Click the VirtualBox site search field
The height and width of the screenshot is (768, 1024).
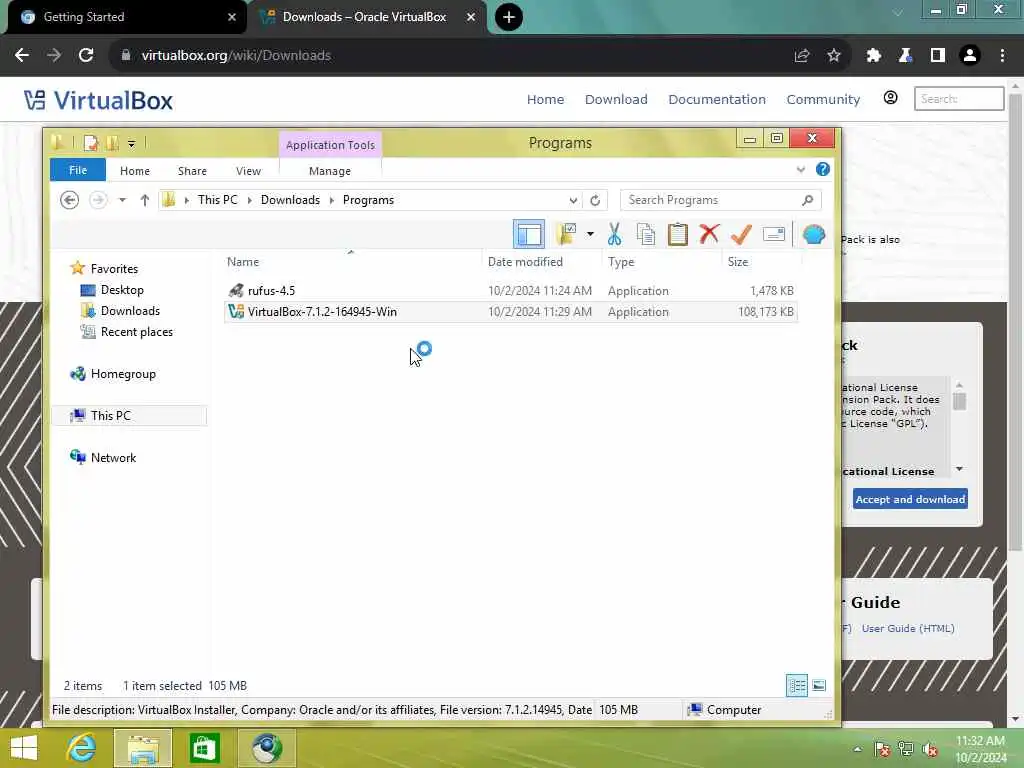click(959, 99)
